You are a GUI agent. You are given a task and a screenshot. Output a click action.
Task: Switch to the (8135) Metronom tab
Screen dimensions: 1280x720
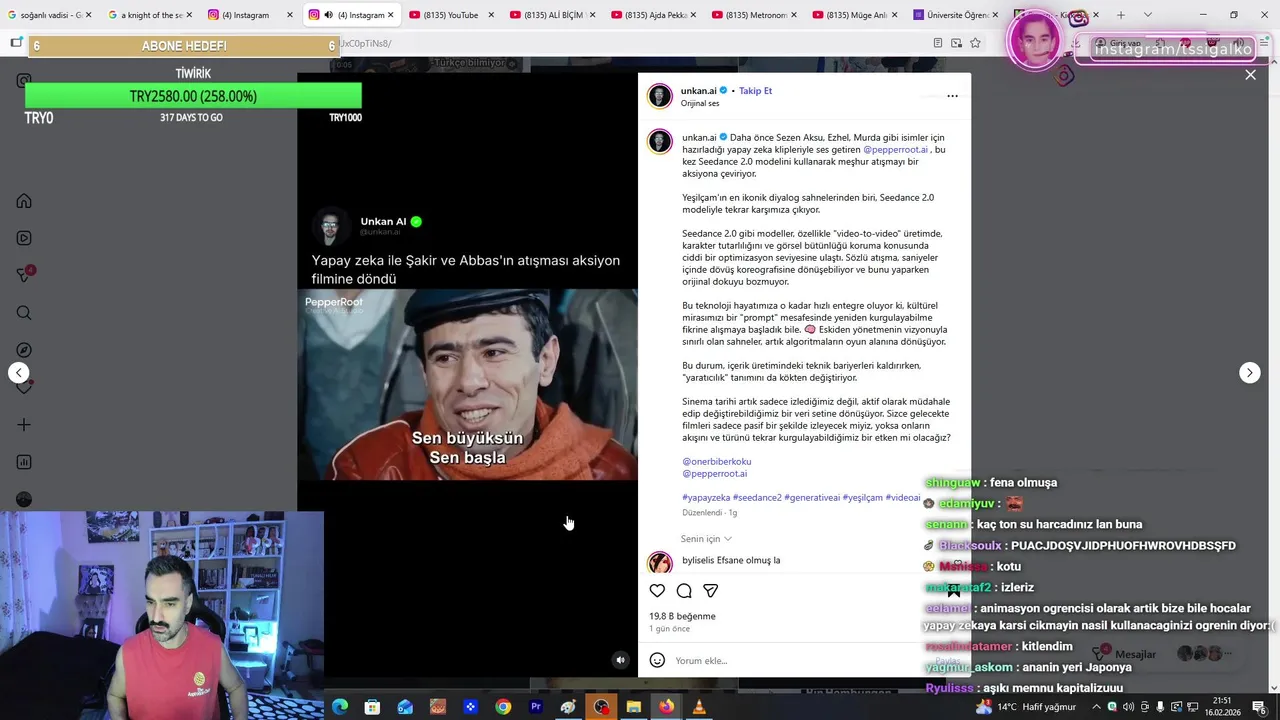coord(754,15)
